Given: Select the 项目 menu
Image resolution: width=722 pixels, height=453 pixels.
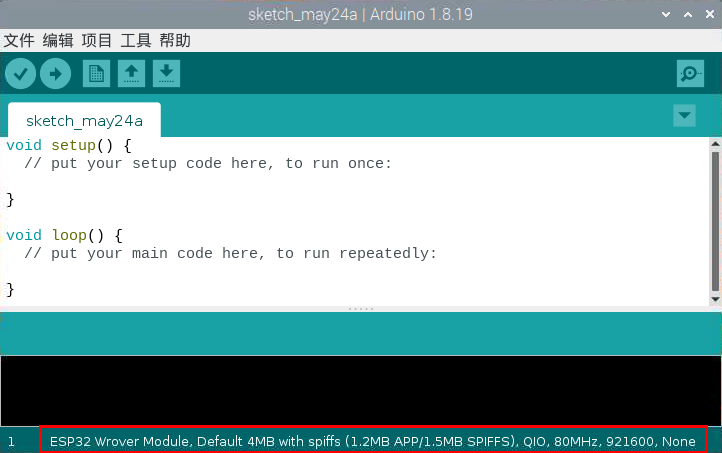Looking at the screenshot, I should 97,41.
